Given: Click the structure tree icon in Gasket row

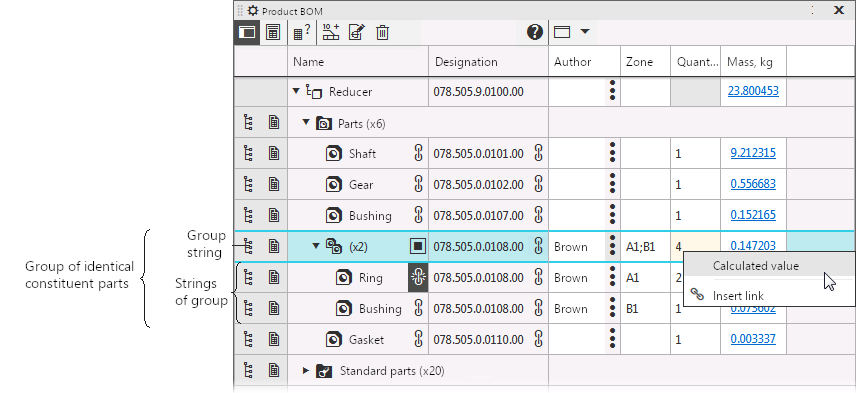Looking at the screenshot, I should pyautogui.click(x=248, y=340).
